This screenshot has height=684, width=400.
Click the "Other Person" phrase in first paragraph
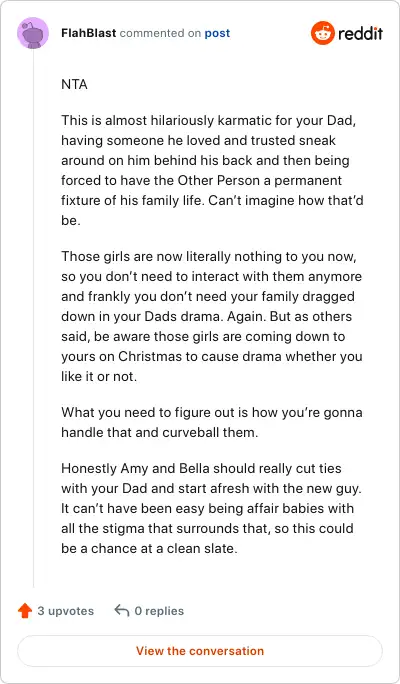coord(203,180)
